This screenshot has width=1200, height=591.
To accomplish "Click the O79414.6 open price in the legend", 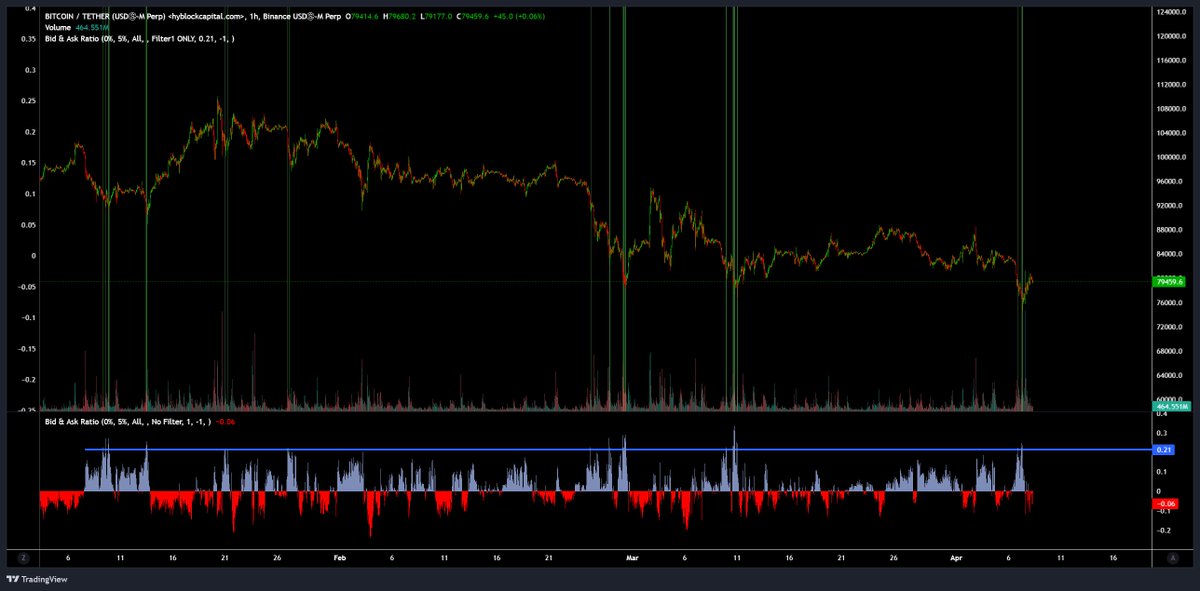I will point(362,16).
